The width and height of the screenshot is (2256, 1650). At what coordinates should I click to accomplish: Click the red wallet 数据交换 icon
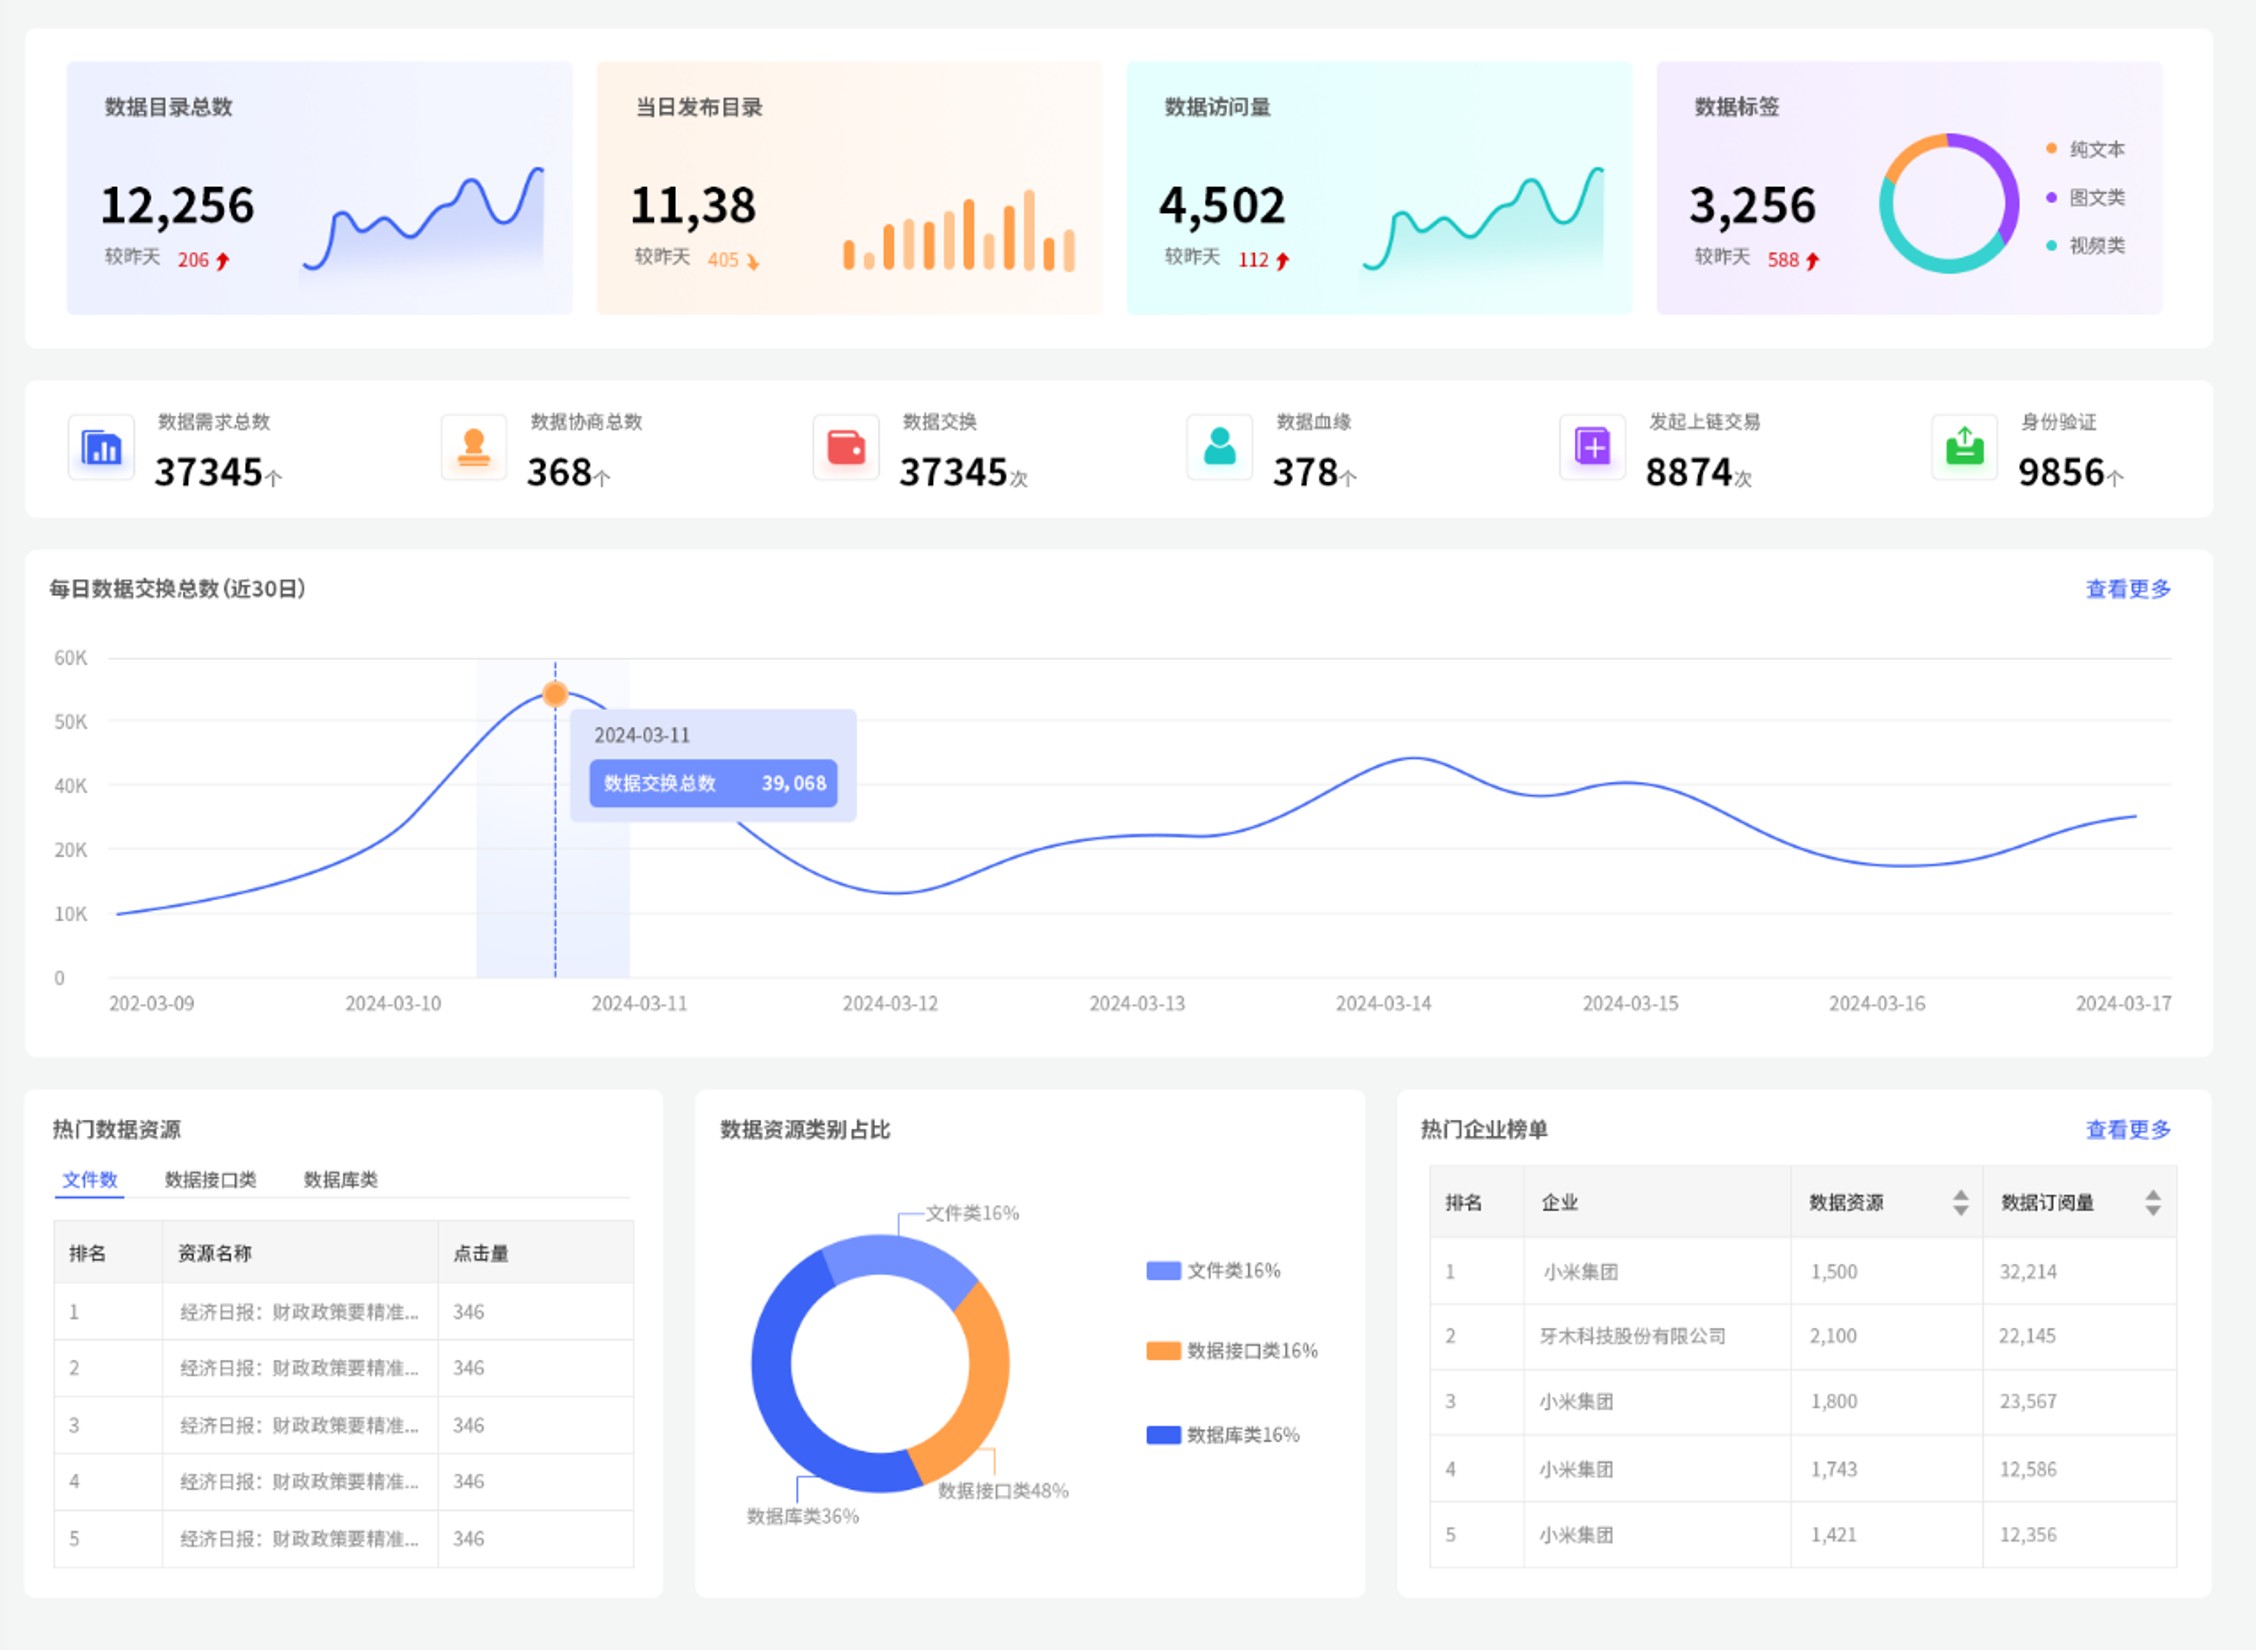point(846,447)
